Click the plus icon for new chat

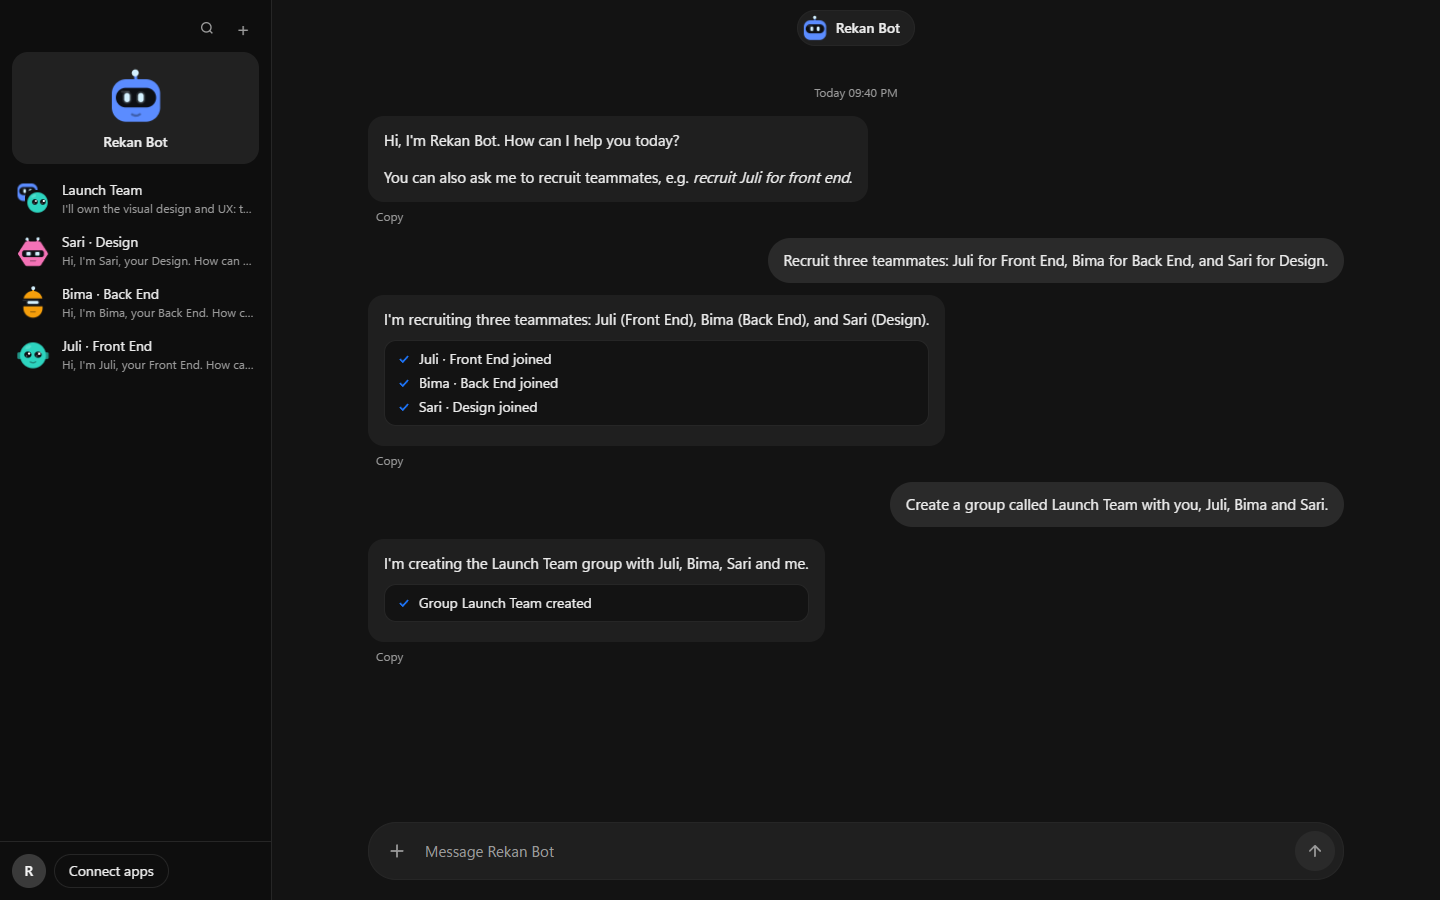pos(243,30)
